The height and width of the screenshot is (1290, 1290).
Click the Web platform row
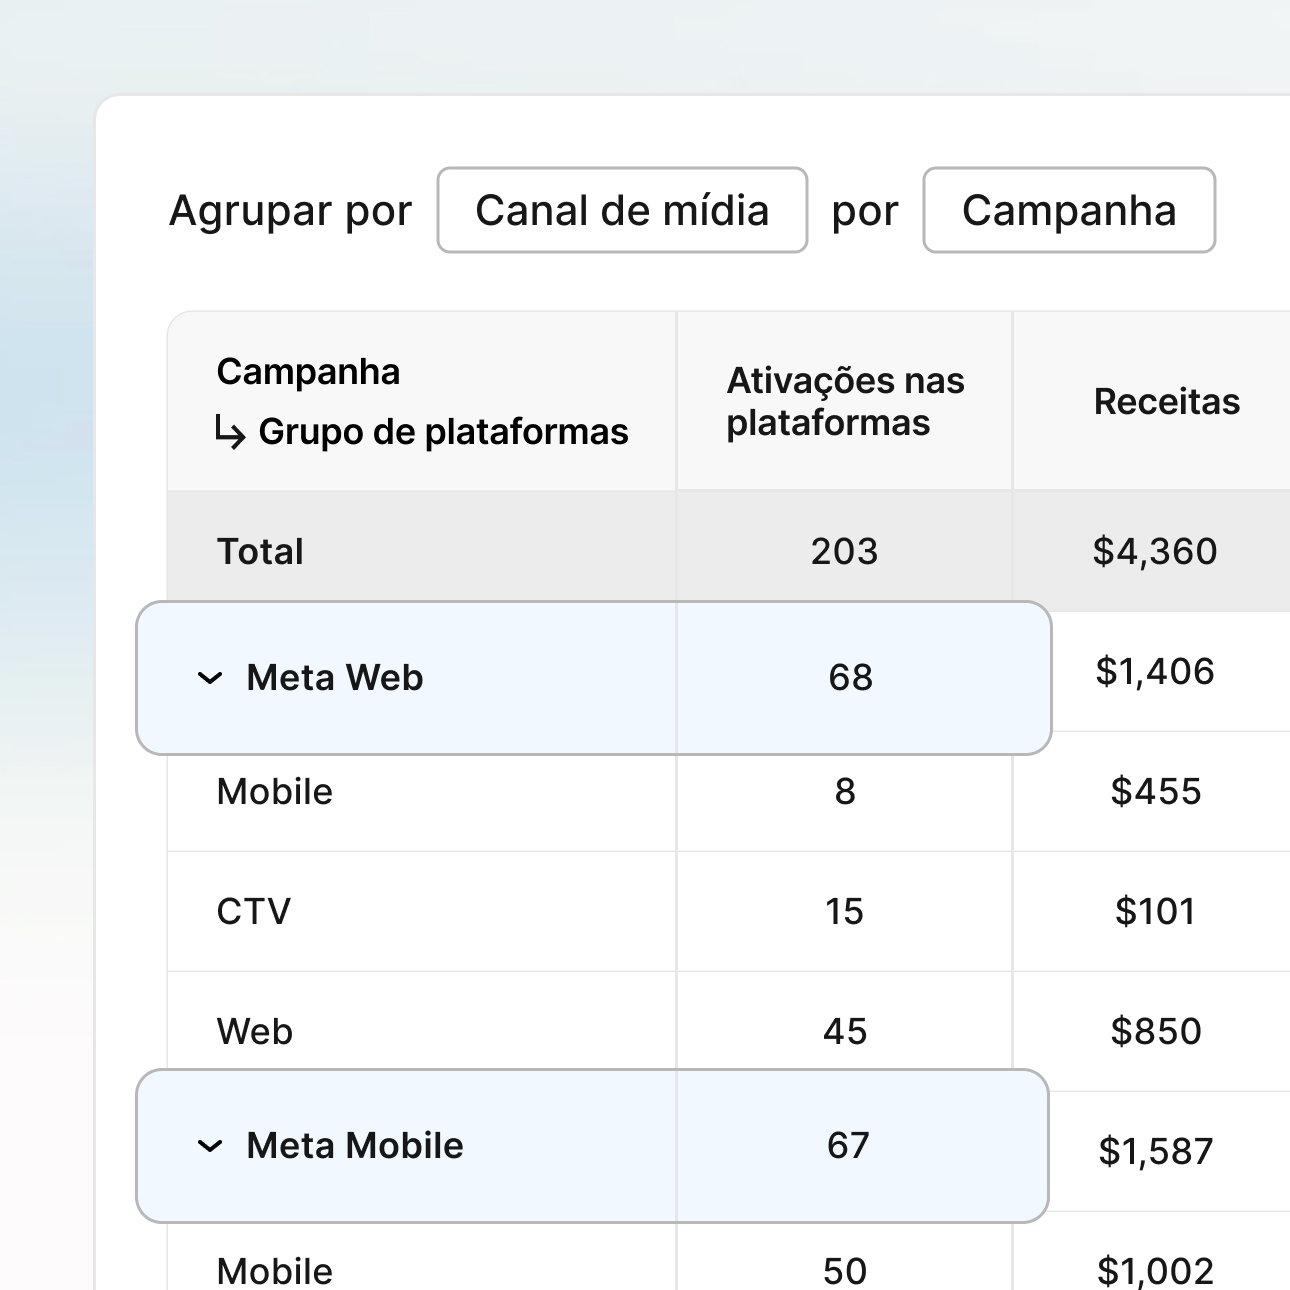tap(255, 1032)
